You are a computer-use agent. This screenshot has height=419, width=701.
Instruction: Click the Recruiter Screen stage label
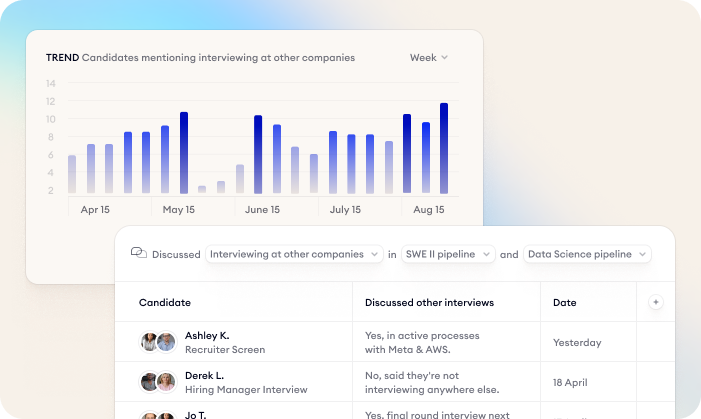point(225,350)
